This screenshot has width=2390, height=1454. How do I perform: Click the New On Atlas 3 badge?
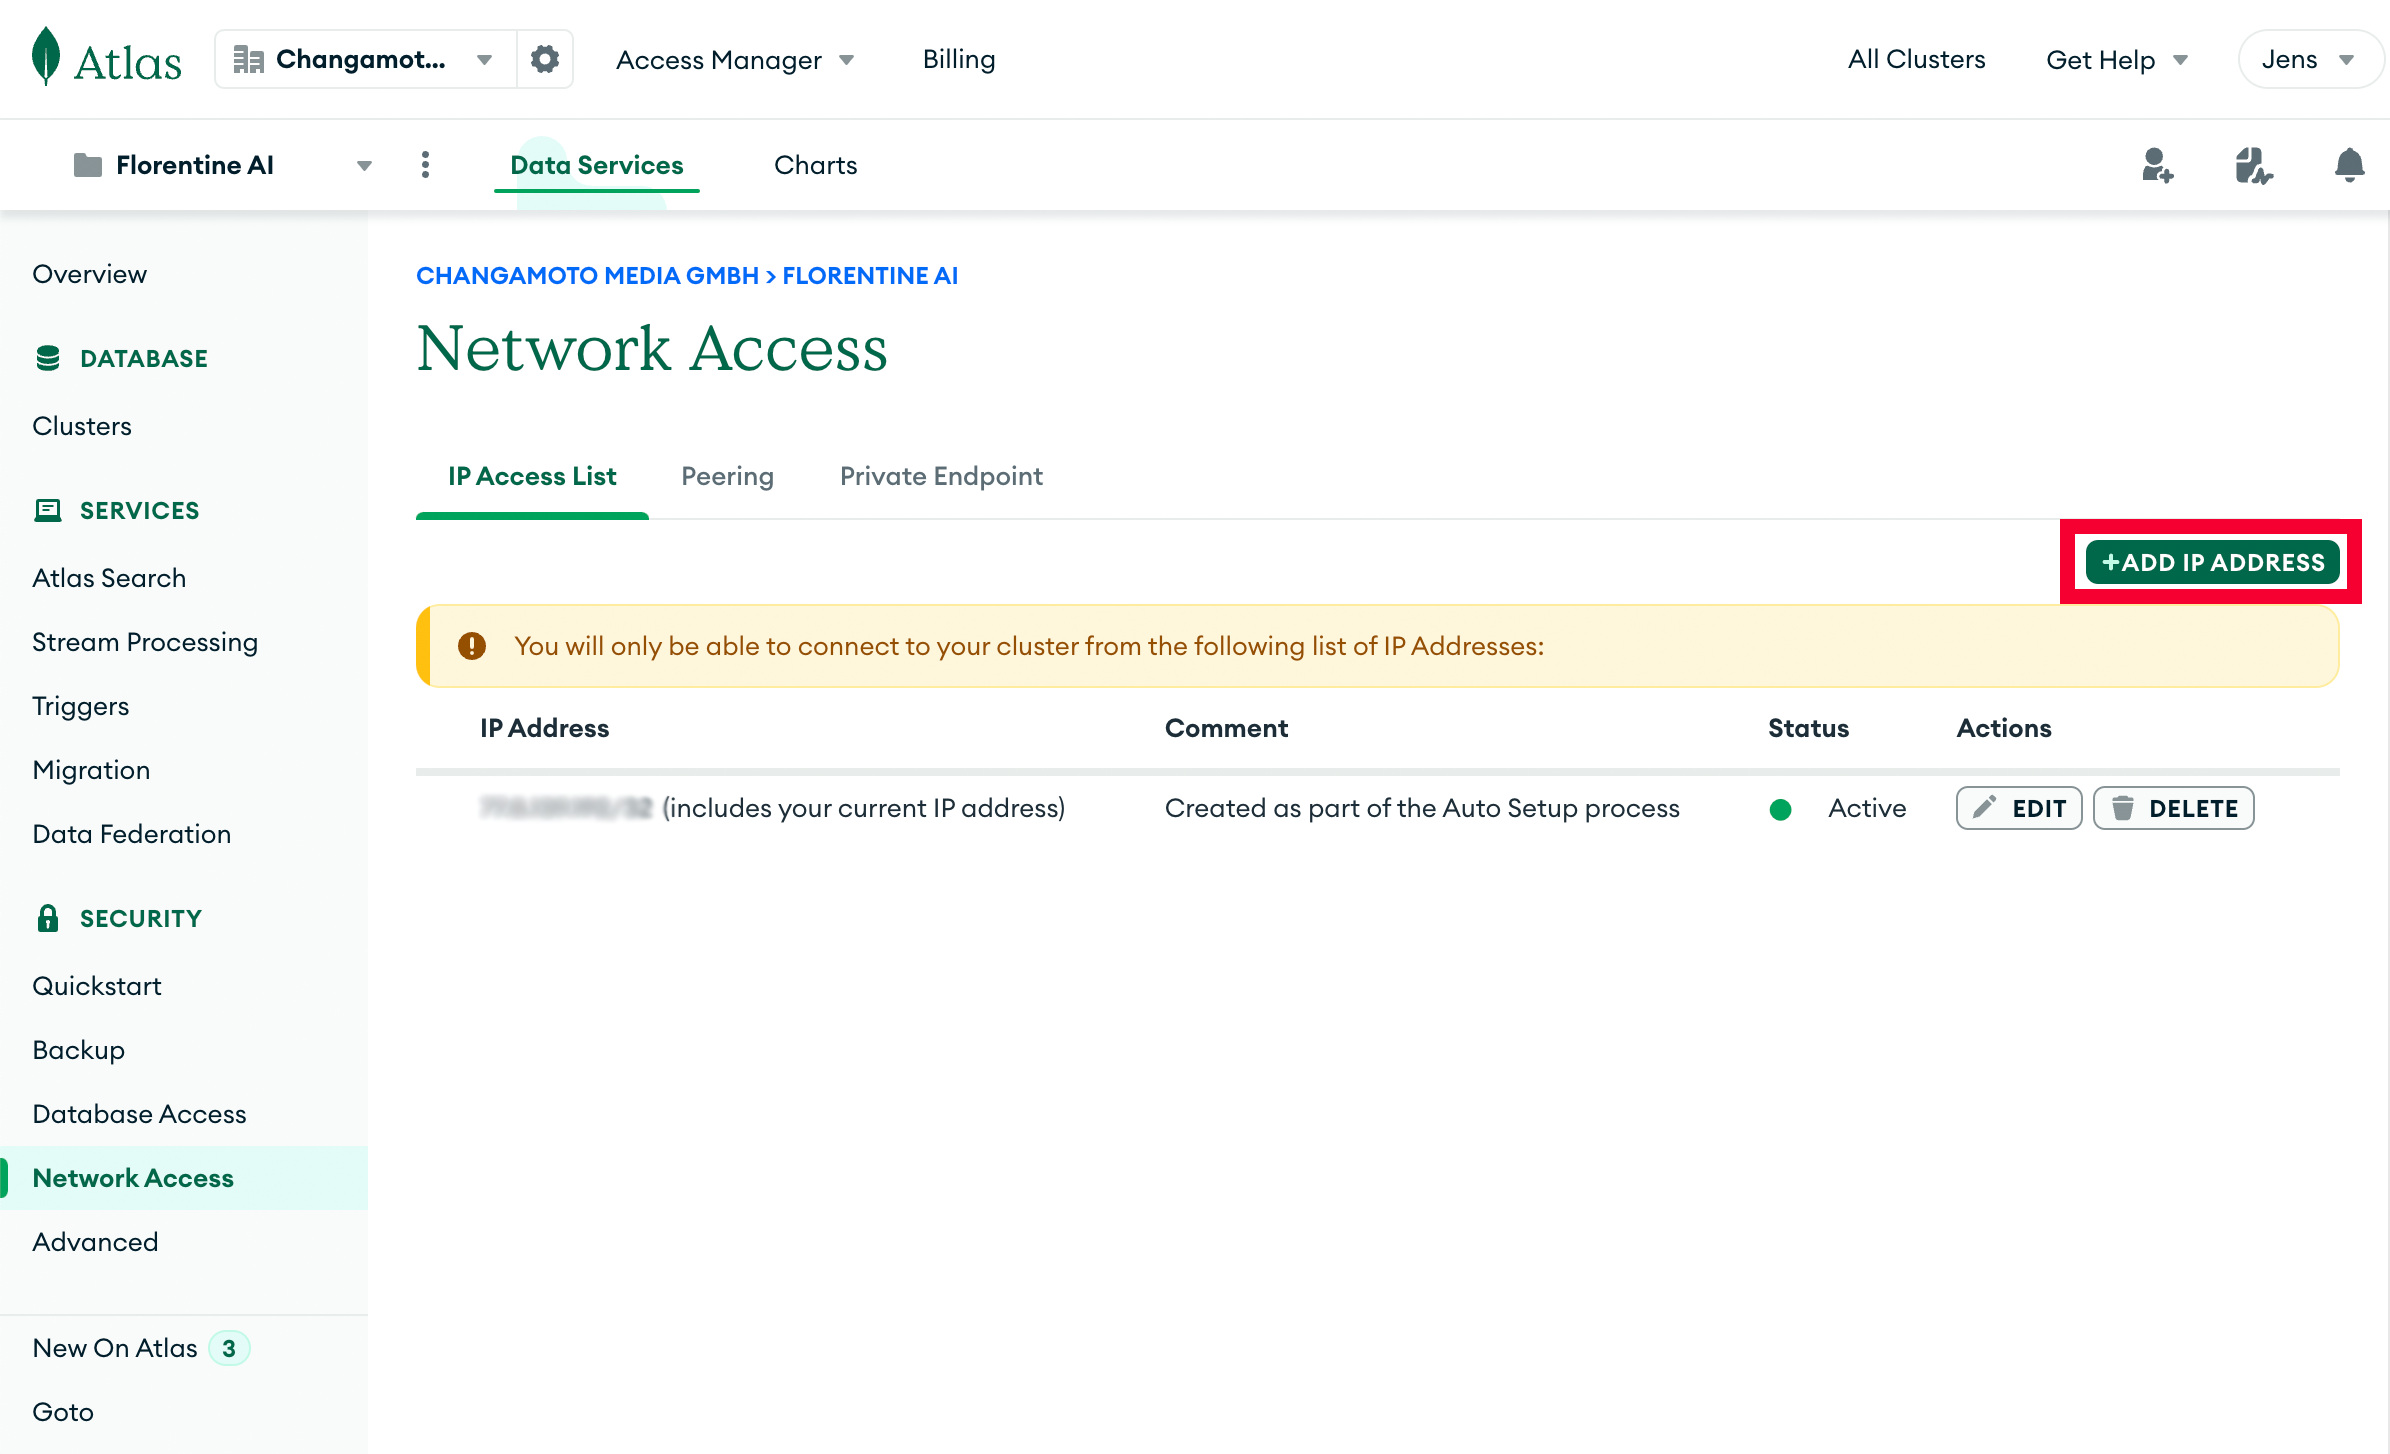pyautogui.click(x=229, y=1348)
